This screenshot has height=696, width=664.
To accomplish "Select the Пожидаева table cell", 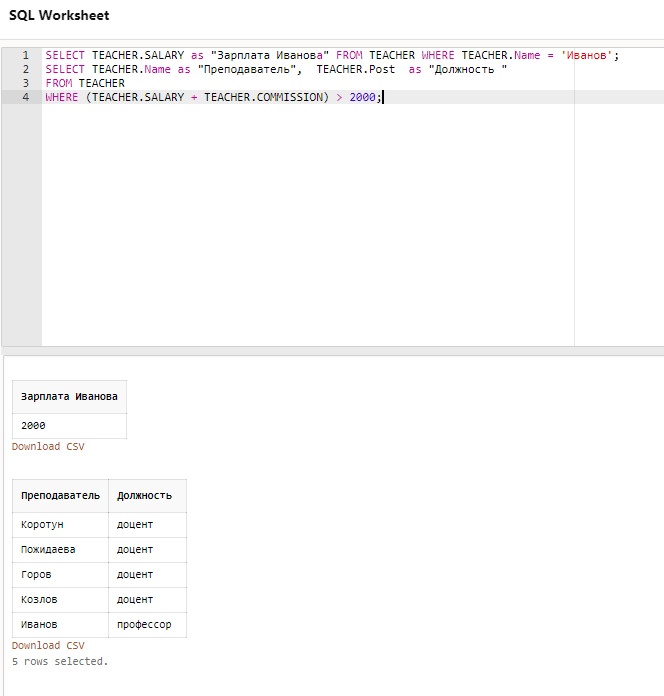I will coord(60,550).
